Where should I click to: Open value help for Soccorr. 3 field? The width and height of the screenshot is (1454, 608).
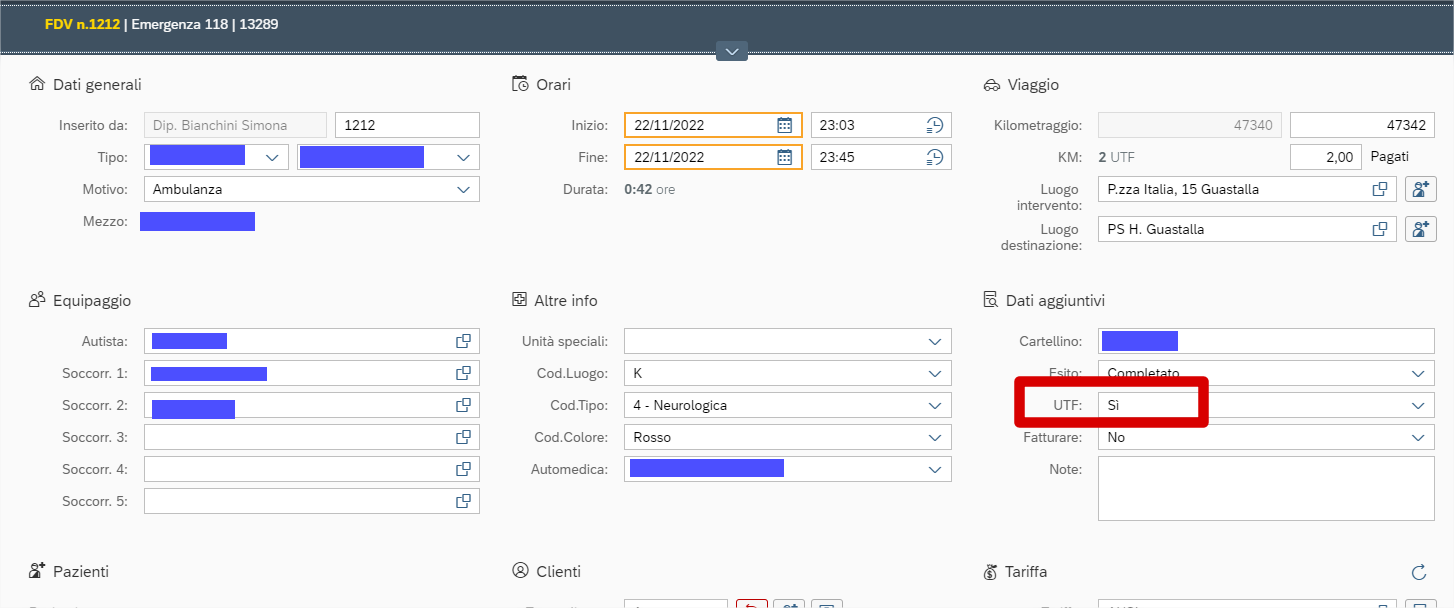[x=463, y=437]
